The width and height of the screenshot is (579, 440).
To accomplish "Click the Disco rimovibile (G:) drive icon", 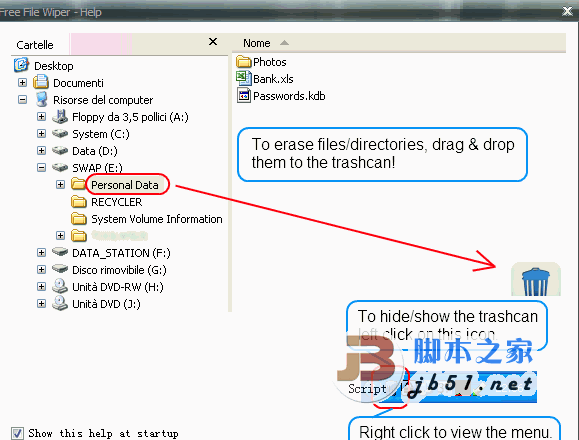I will point(60,269).
